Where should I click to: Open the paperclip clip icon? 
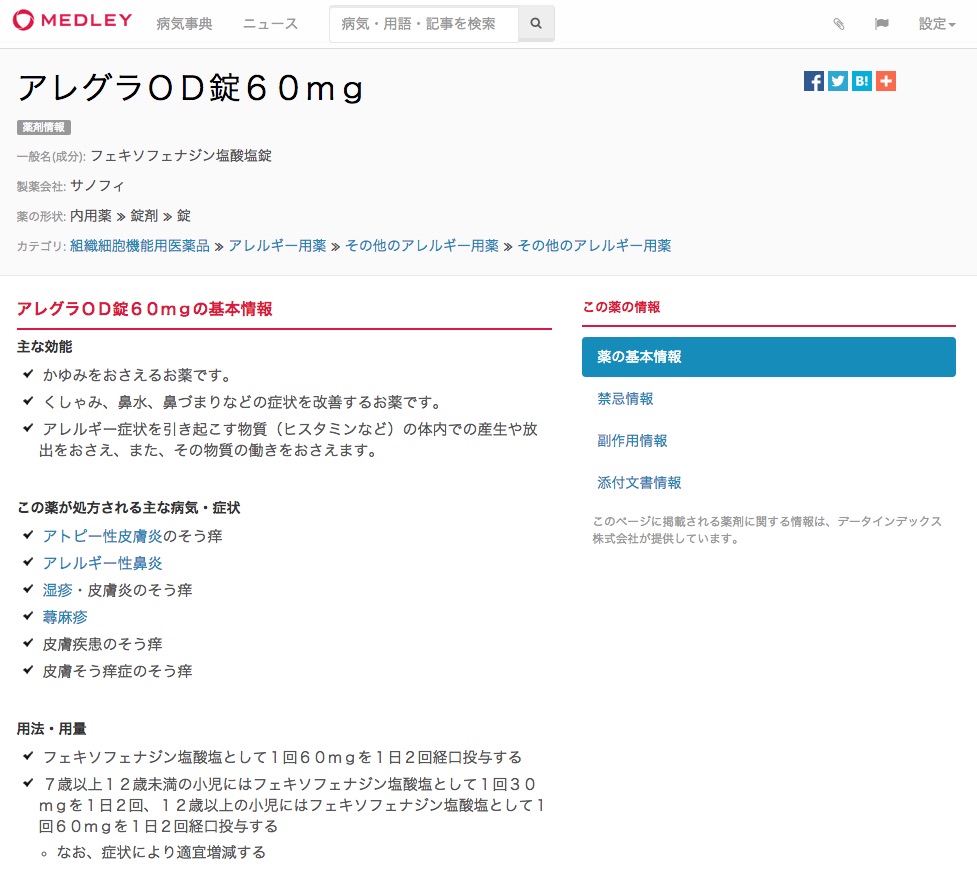pyautogui.click(x=839, y=24)
